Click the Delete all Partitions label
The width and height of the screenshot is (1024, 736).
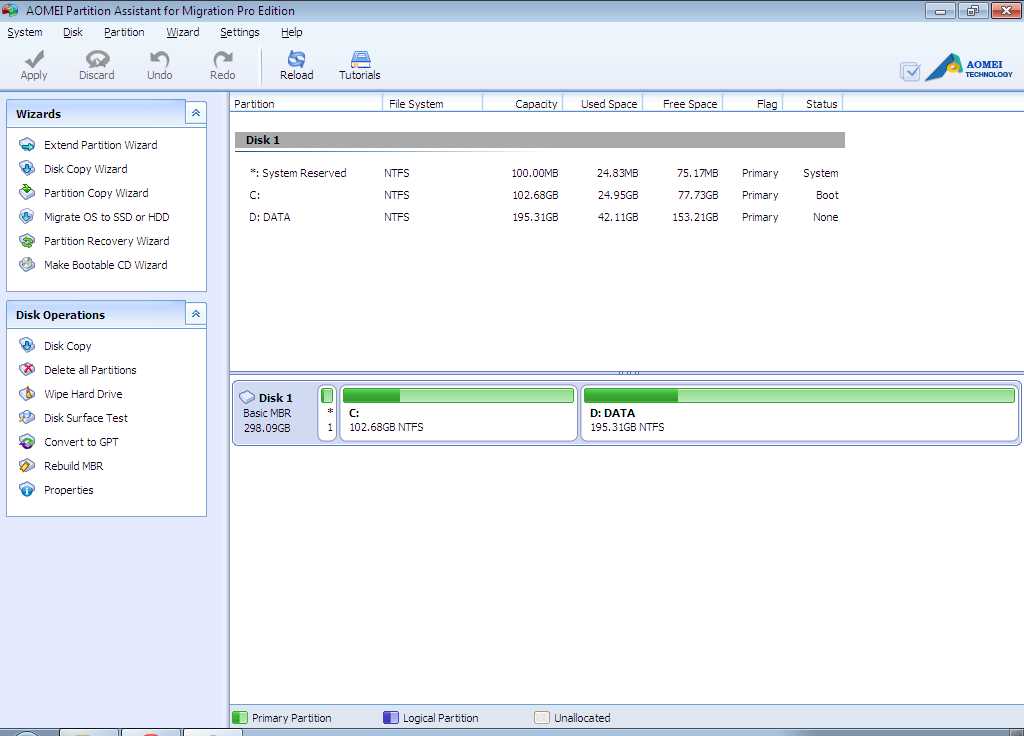click(90, 370)
